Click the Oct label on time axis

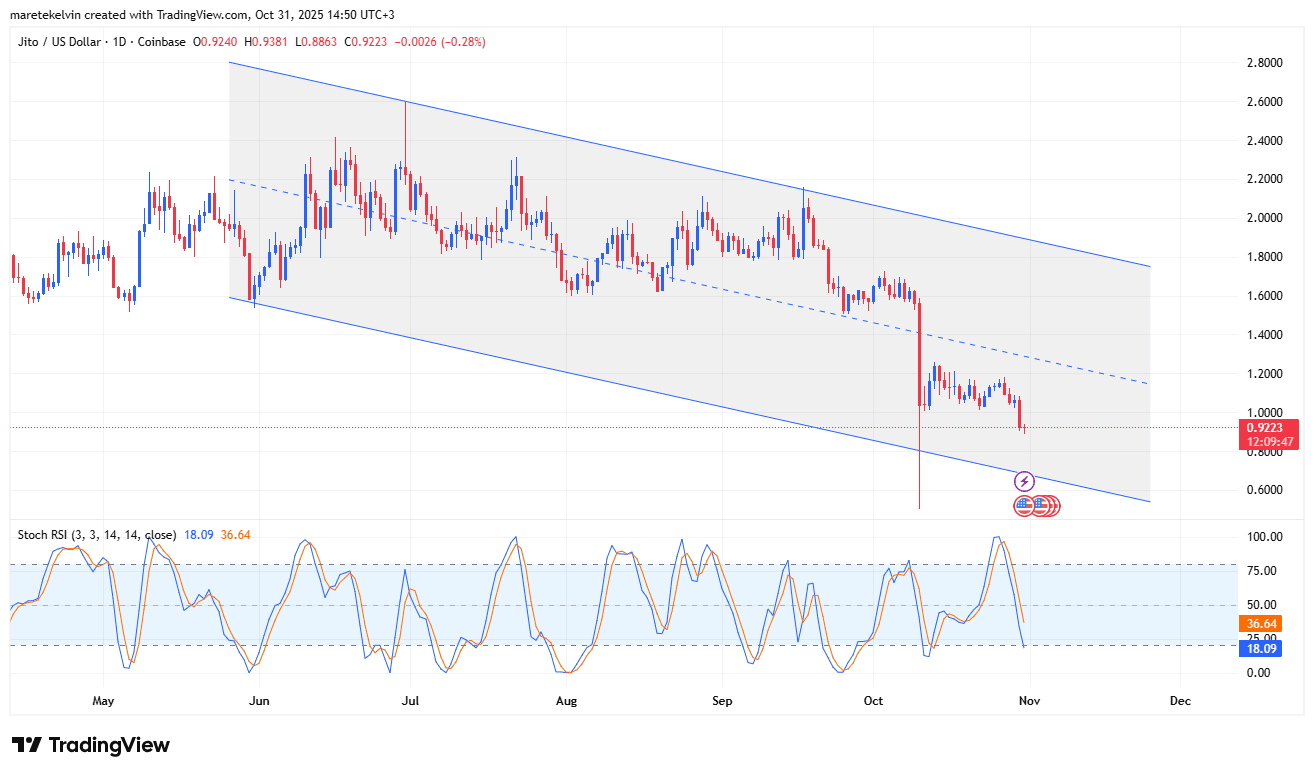click(x=874, y=701)
